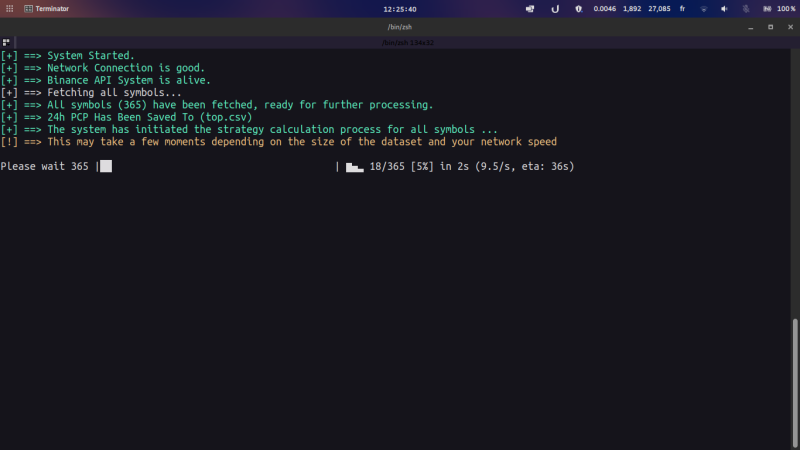Click the 100% battery percentage text
This screenshot has height=450, width=800.
pos(787,8)
